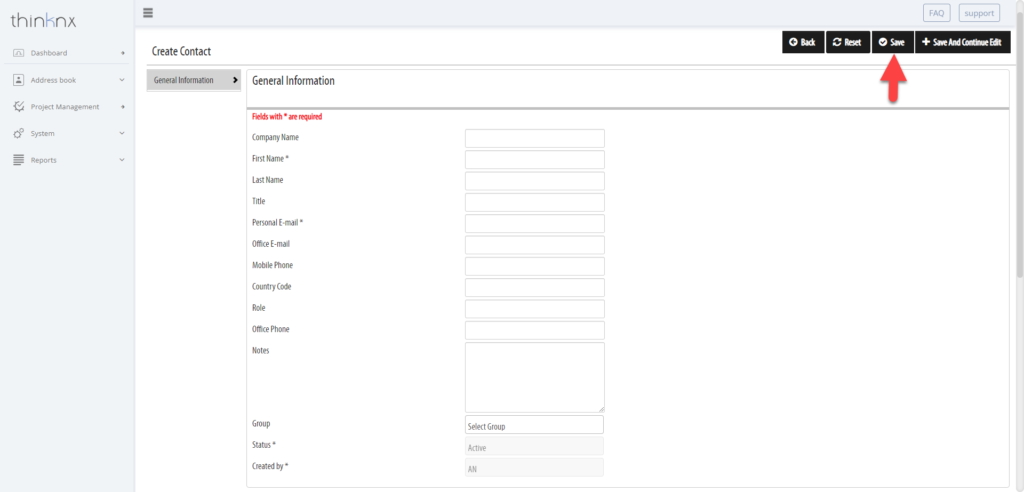
Task: Click the page vertical scrollbar
Action: (x=1019, y=144)
